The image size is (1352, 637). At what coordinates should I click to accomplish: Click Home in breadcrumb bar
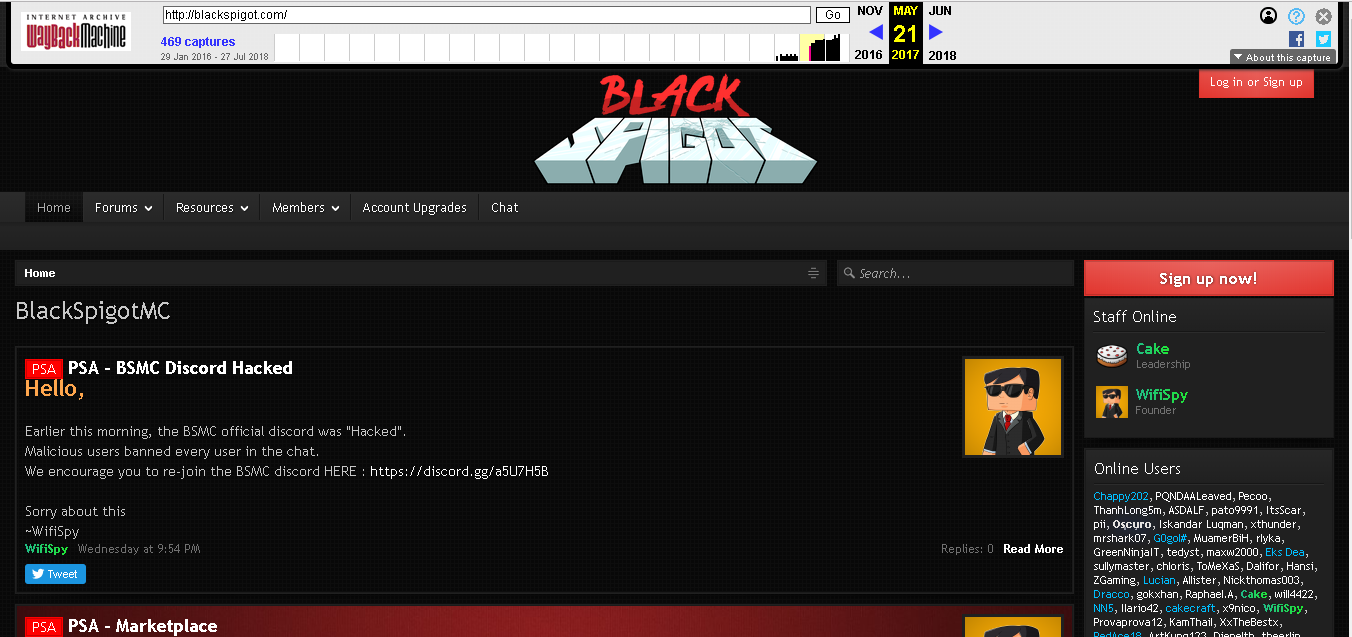click(40, 273)
